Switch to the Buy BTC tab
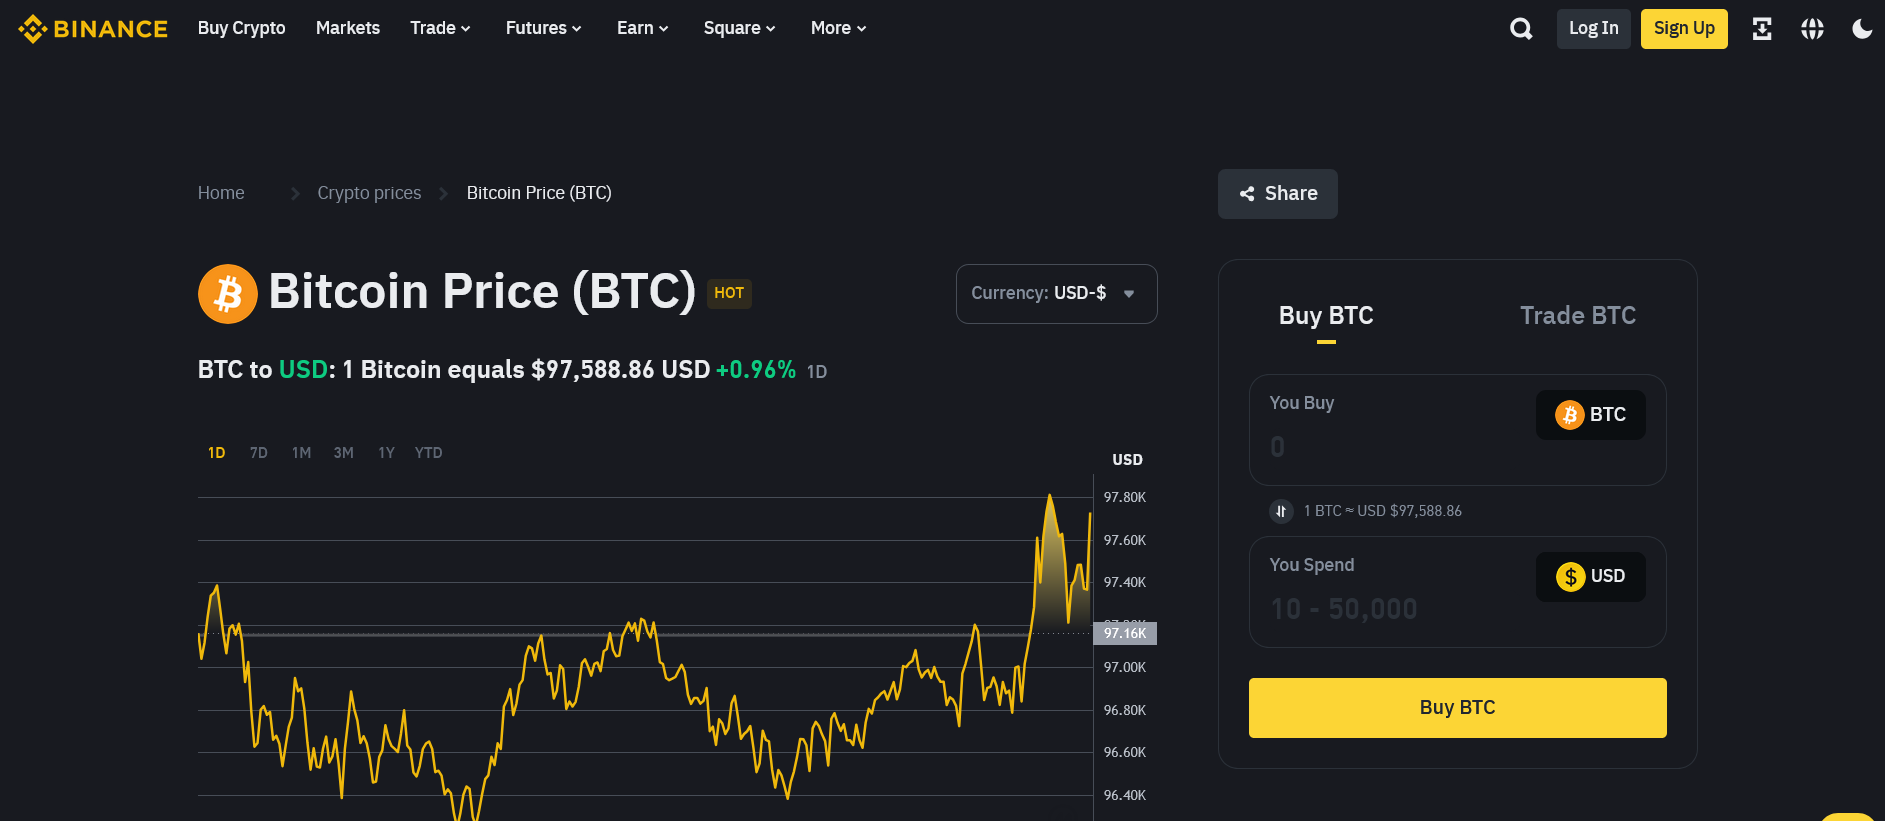The width and height of the screenshot is (1885, 821). pos(1326,316)
